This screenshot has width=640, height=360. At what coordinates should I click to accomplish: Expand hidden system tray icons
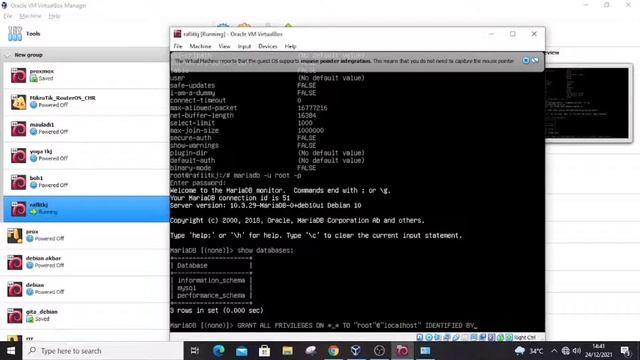tap(554, 351)
